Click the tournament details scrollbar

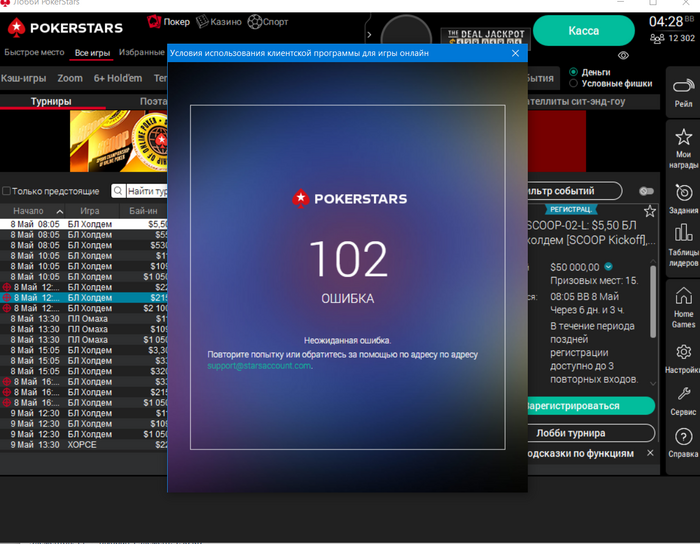(x=653, y=301)
